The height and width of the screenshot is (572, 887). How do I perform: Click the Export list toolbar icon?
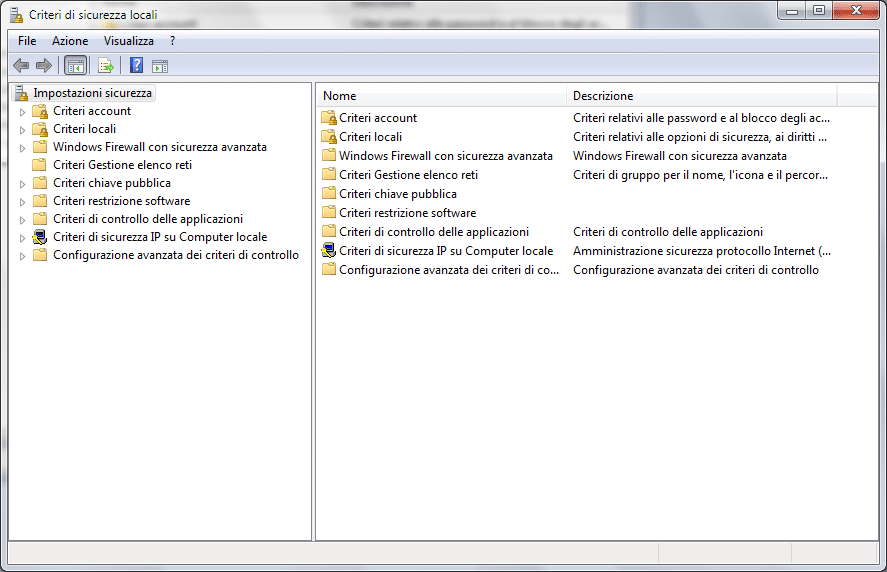(x=106, y=66)
